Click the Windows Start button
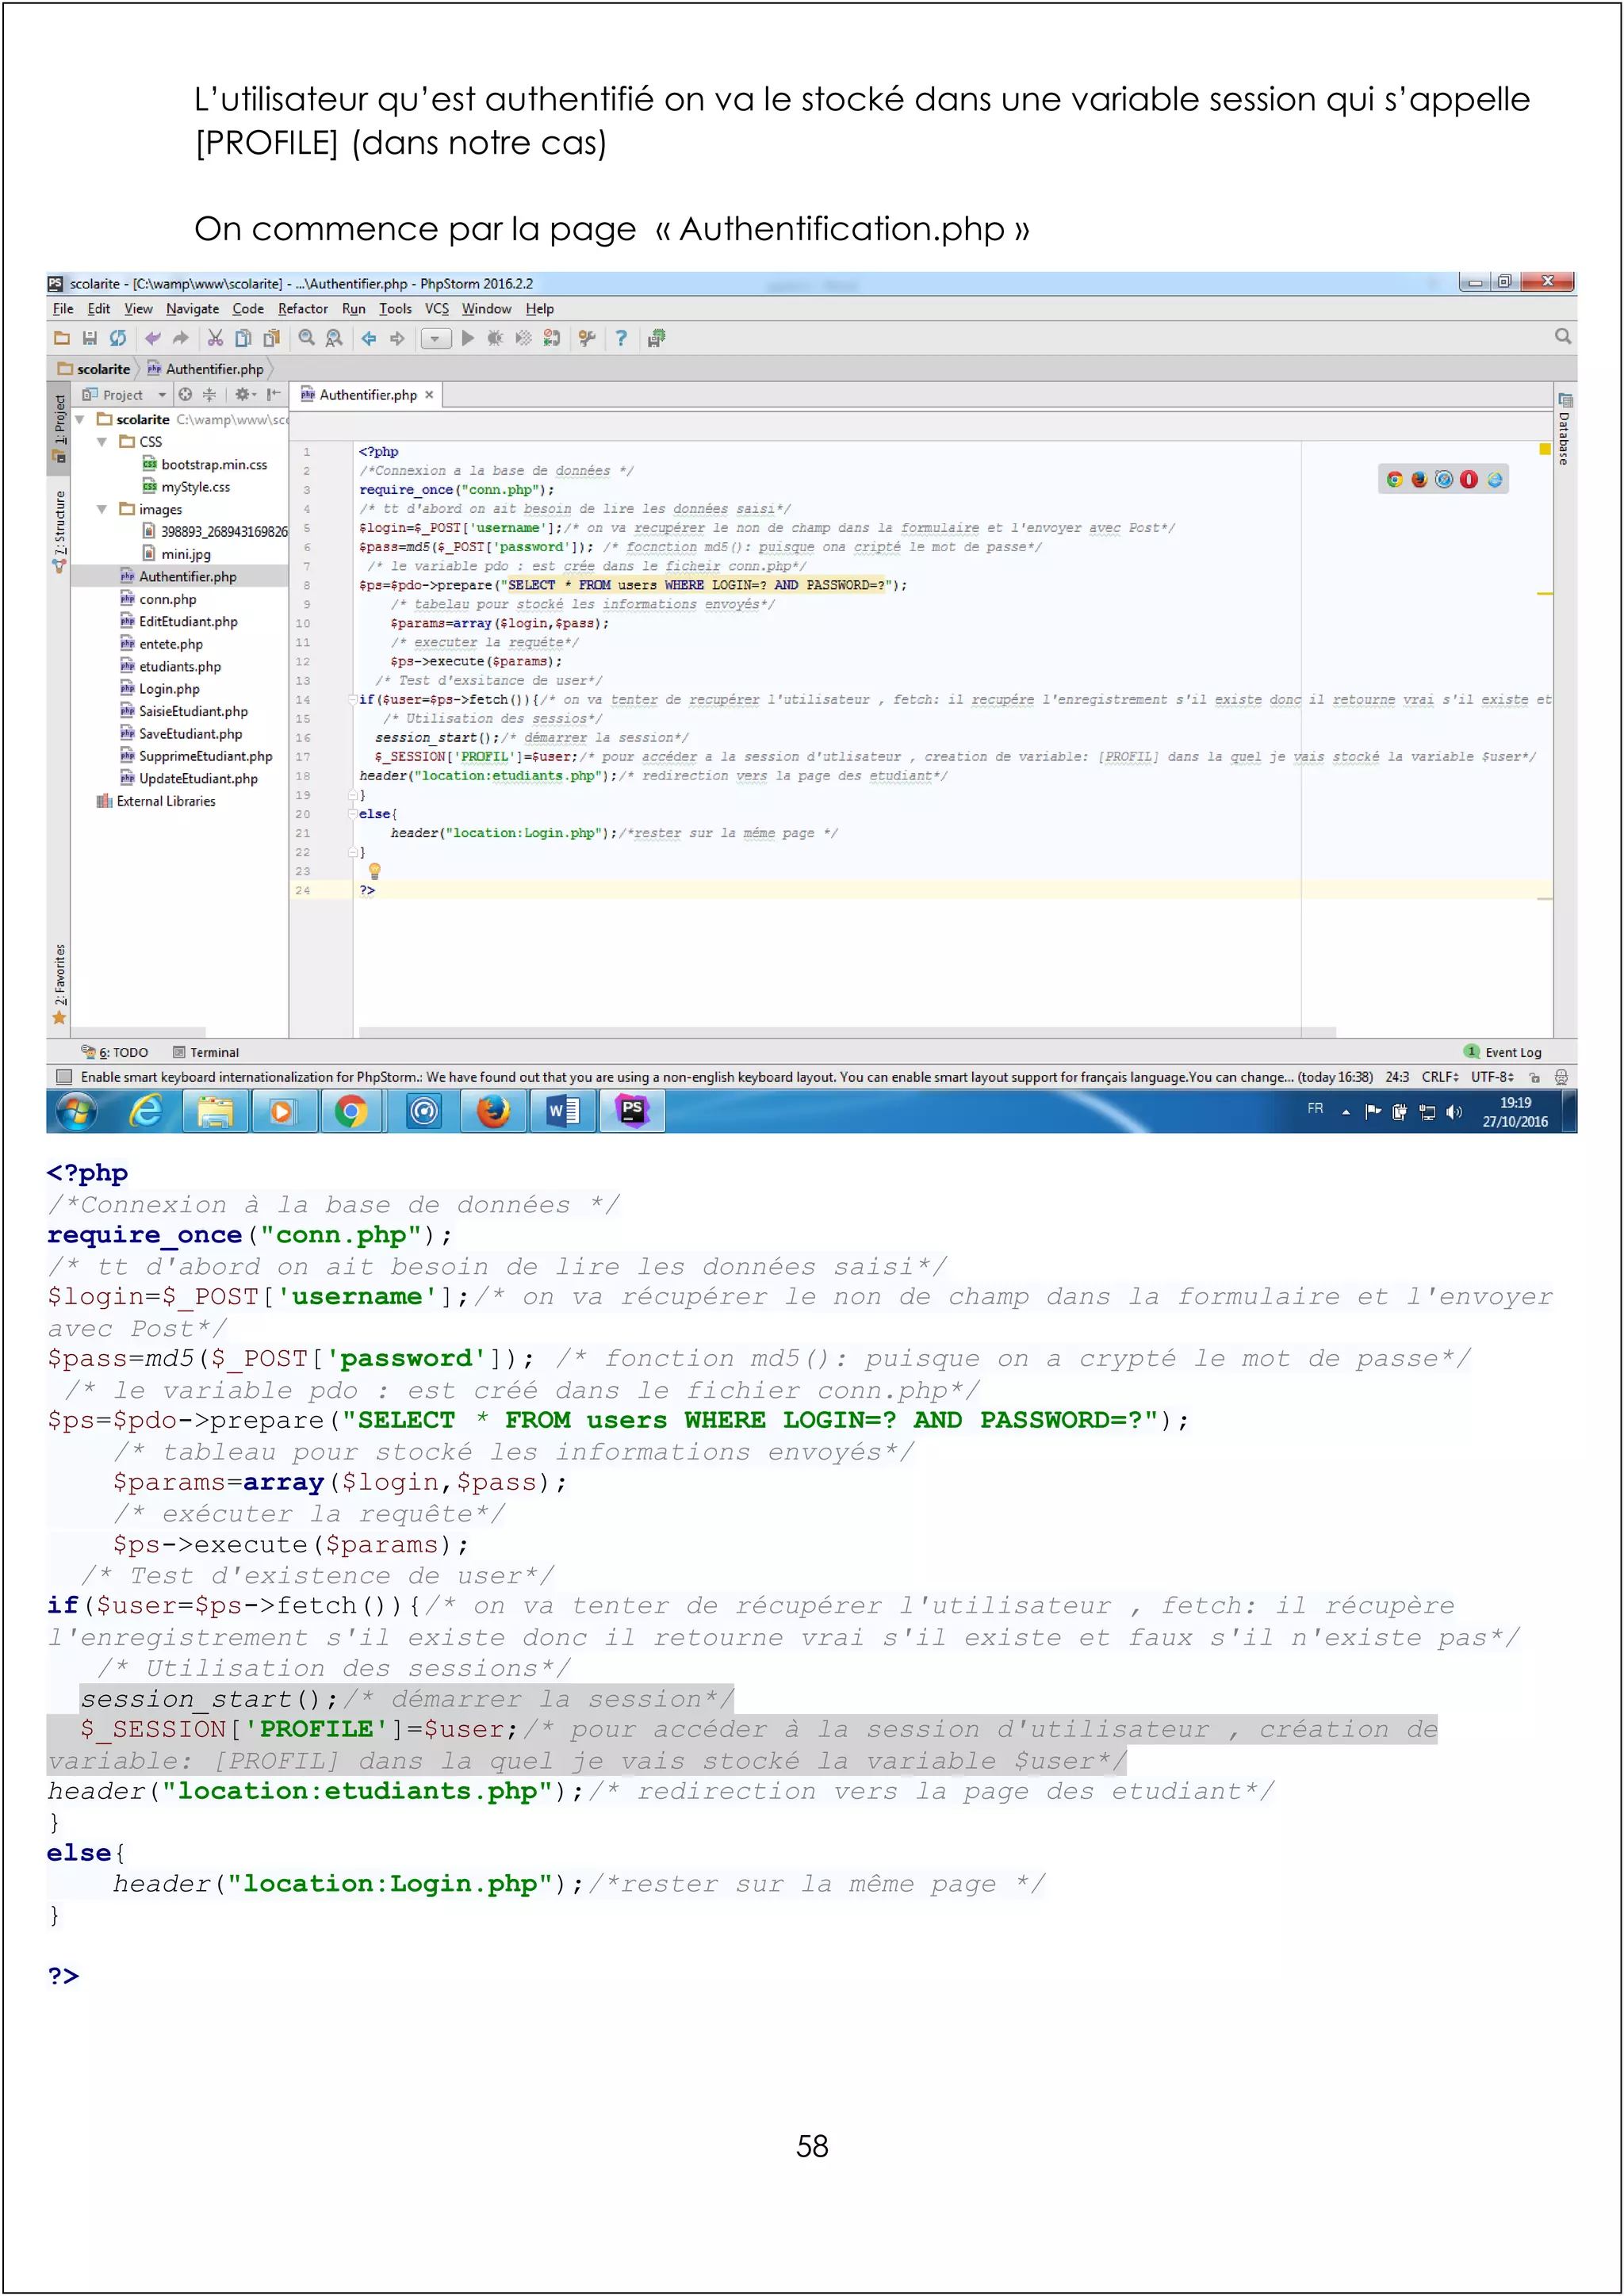This screenshot has width=1624, height=2296. [x=76, y=1111]
